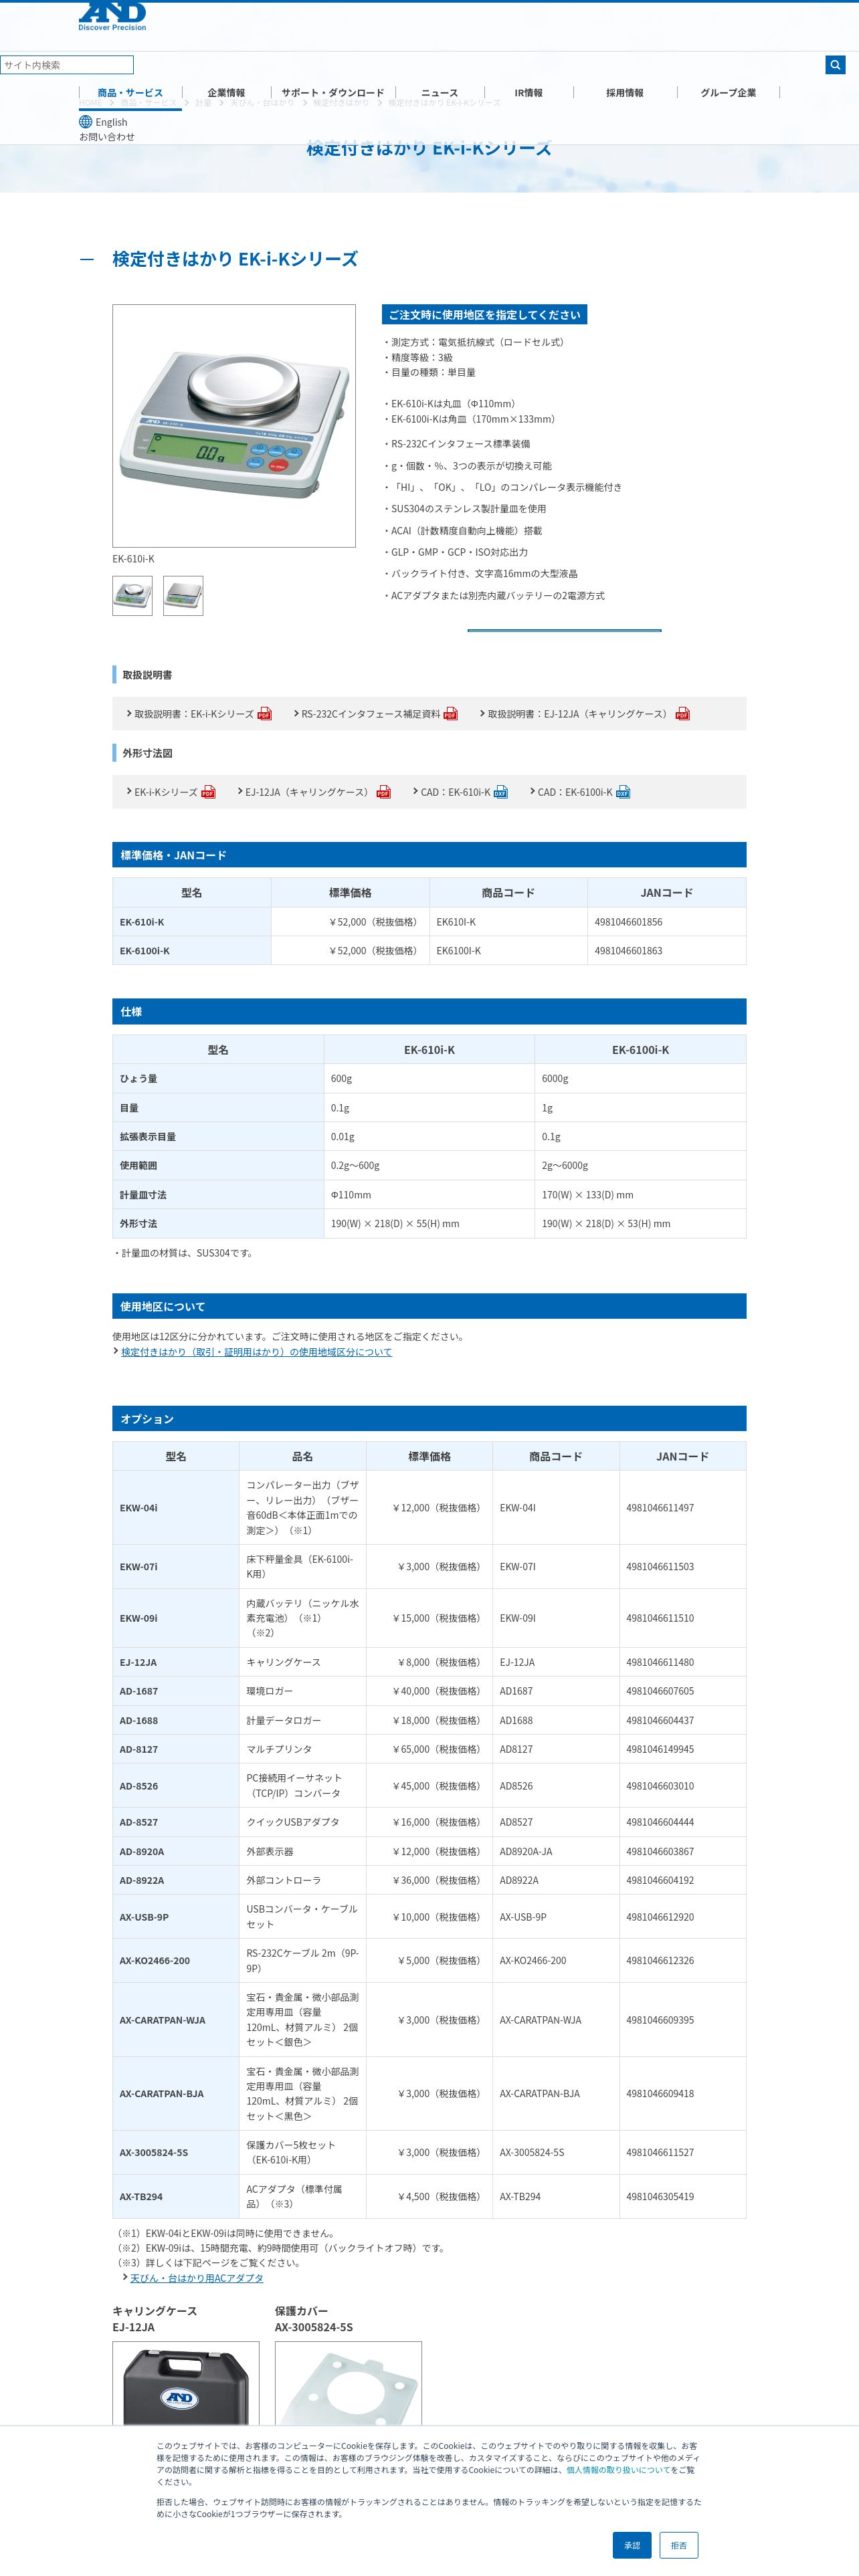This screenshot has width=859, height=2576.
Task: Open EJ-12JA carrying case dimensions PDF icon
Action: 383,792
